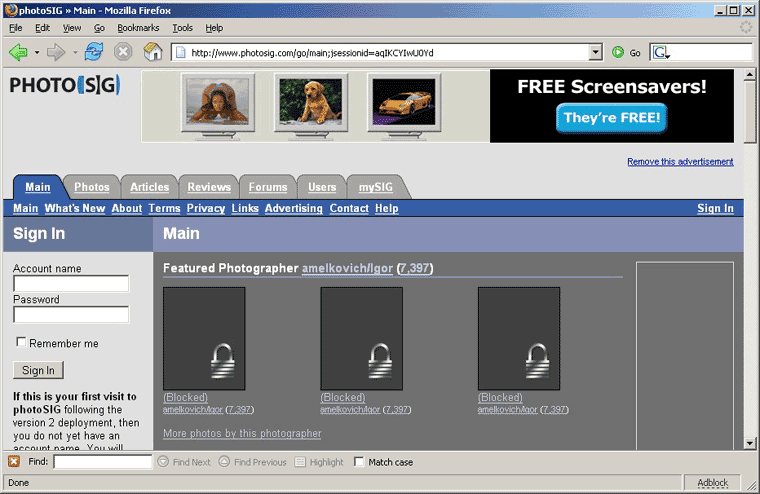760x494 pixels.
Task: Open the Back history dropdown arrow
Action: coord(37,52)
